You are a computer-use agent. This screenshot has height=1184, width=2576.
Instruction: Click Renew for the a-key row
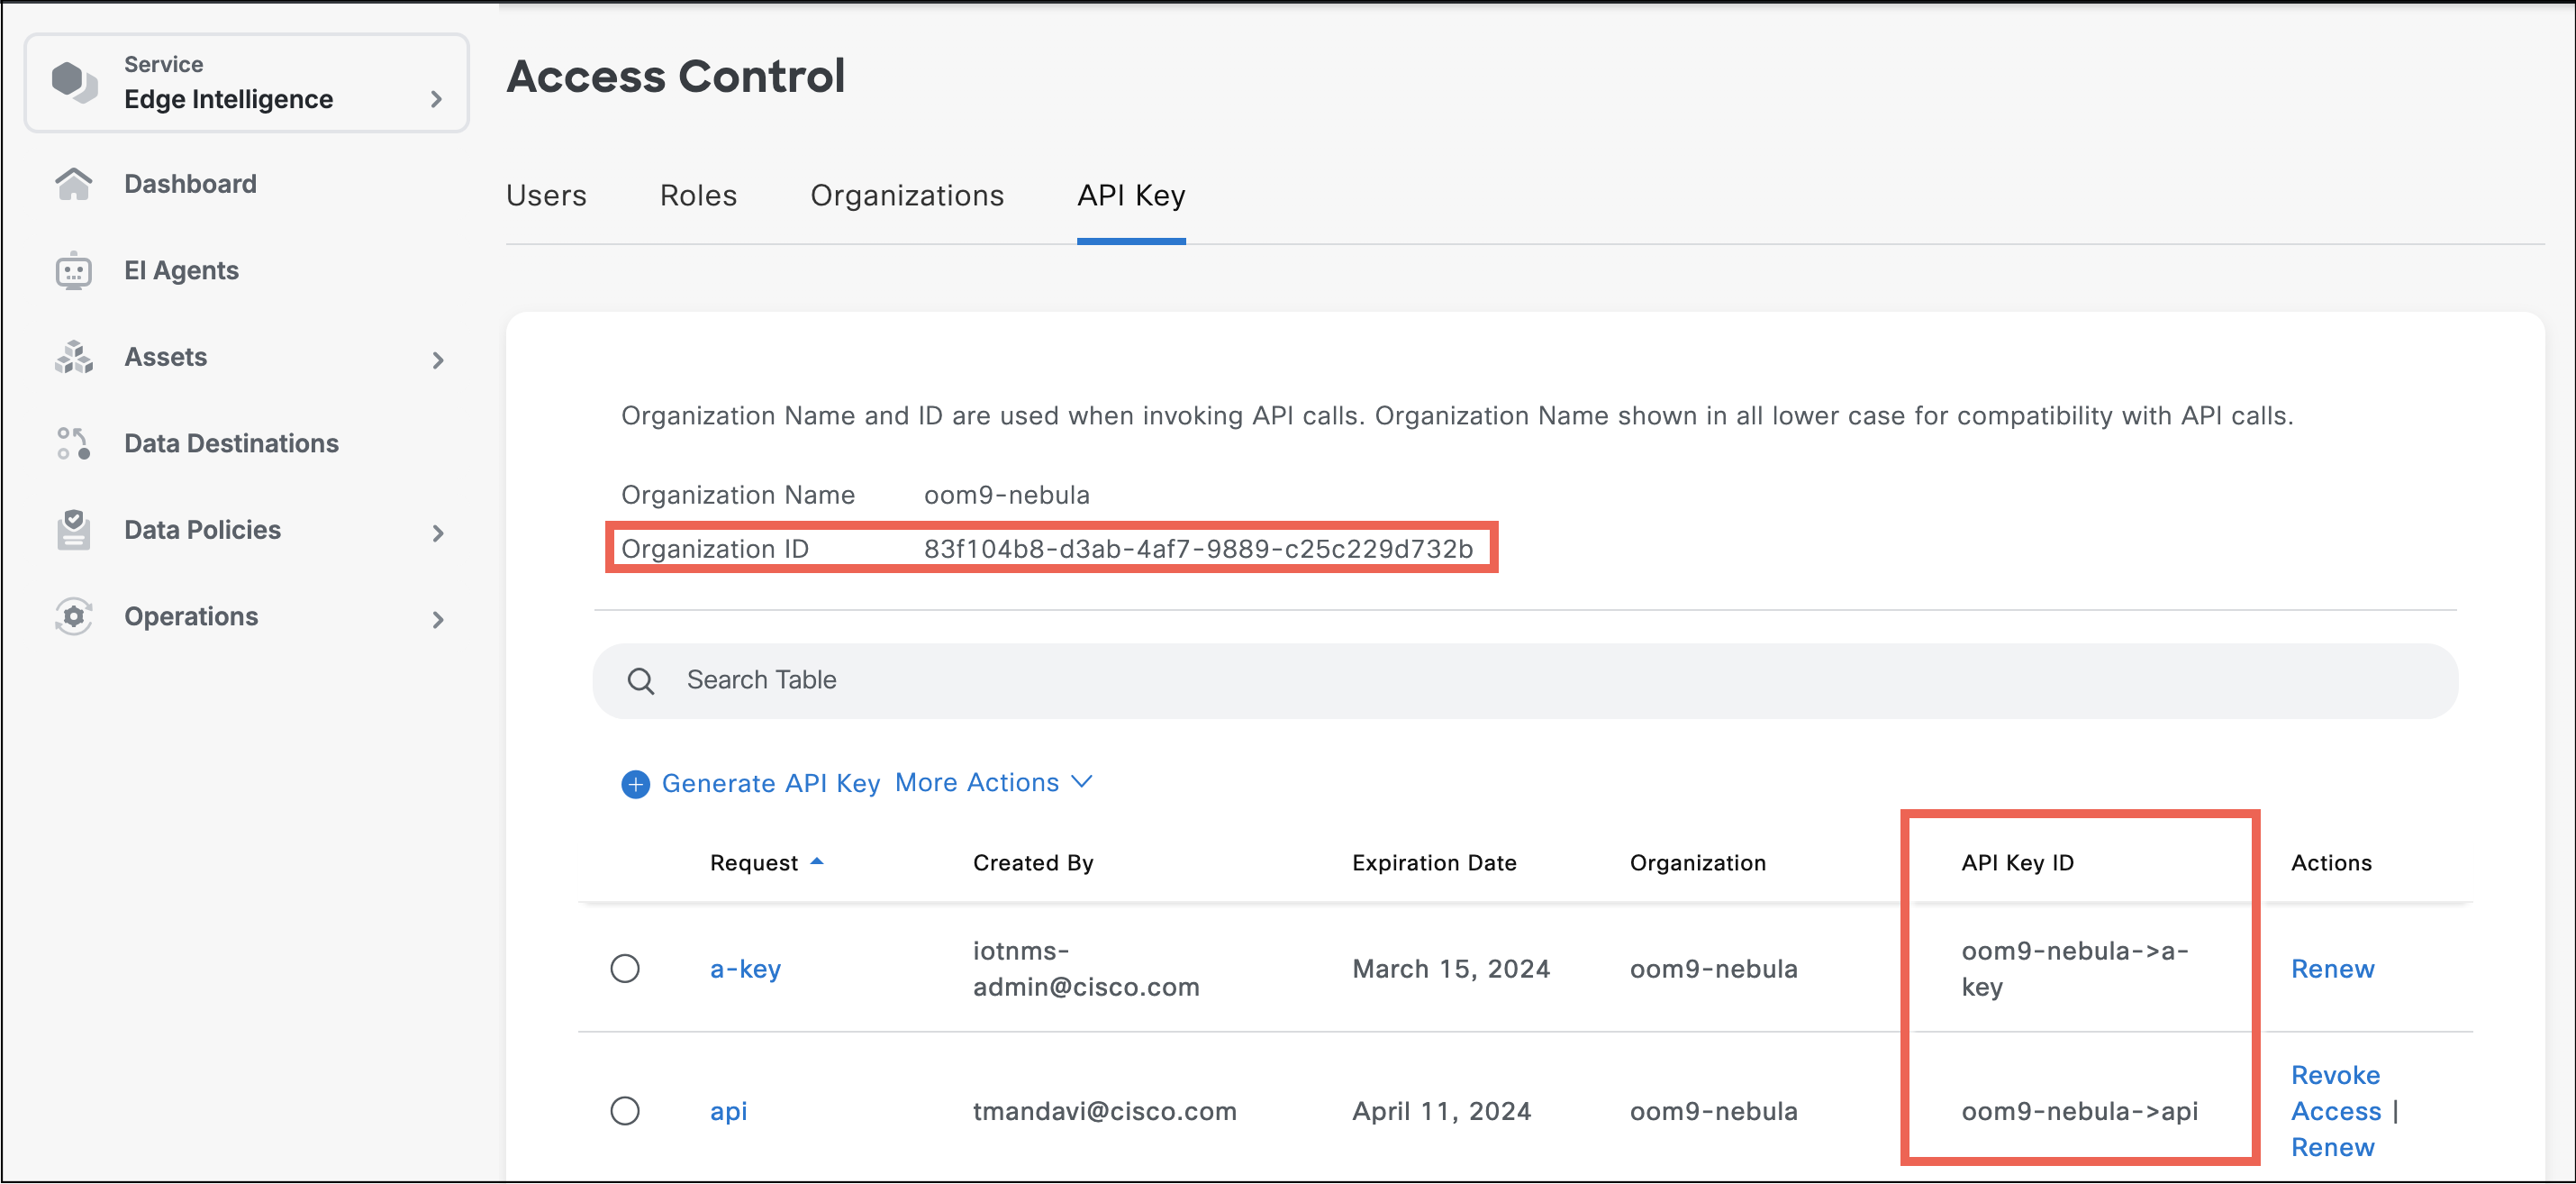point(2332,969)
